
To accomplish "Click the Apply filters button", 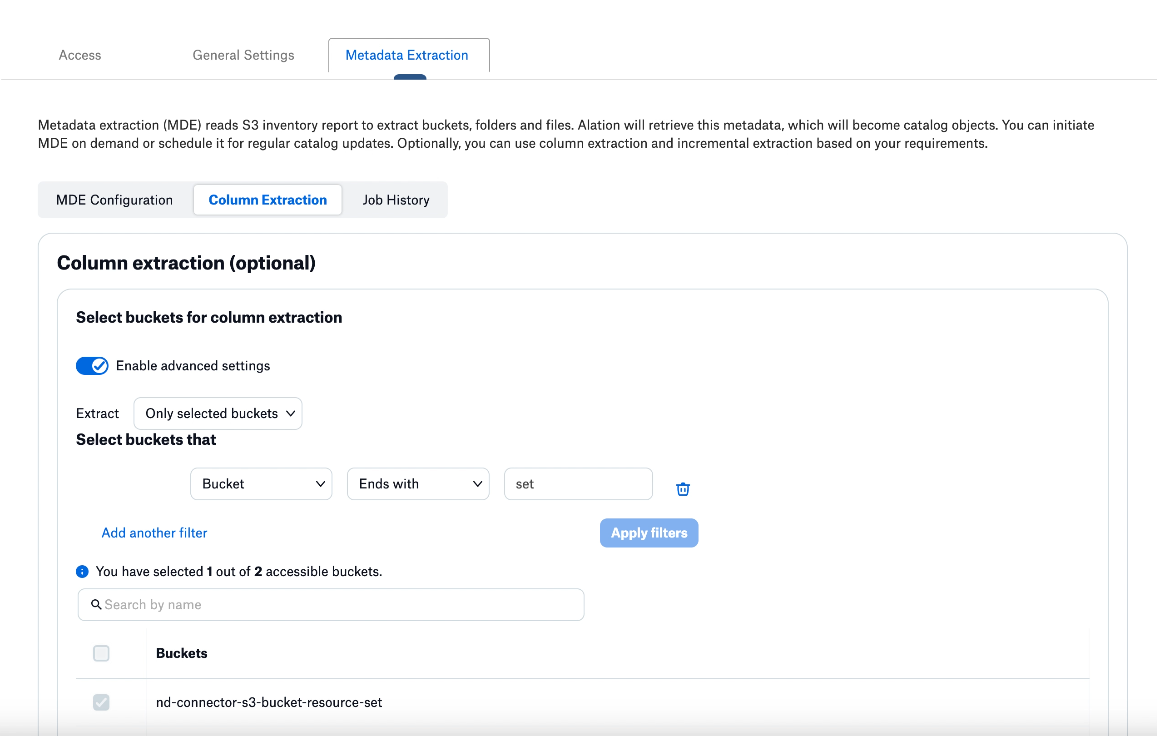I will (x=649, y=533).
